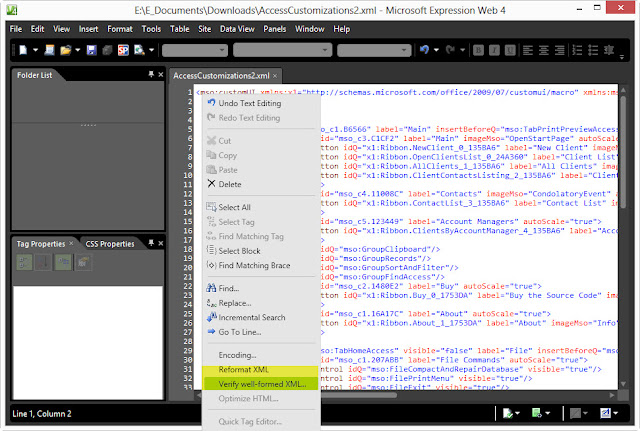Click the status bar compatibility check icon
640x431 pixels.
coord(508,413)
